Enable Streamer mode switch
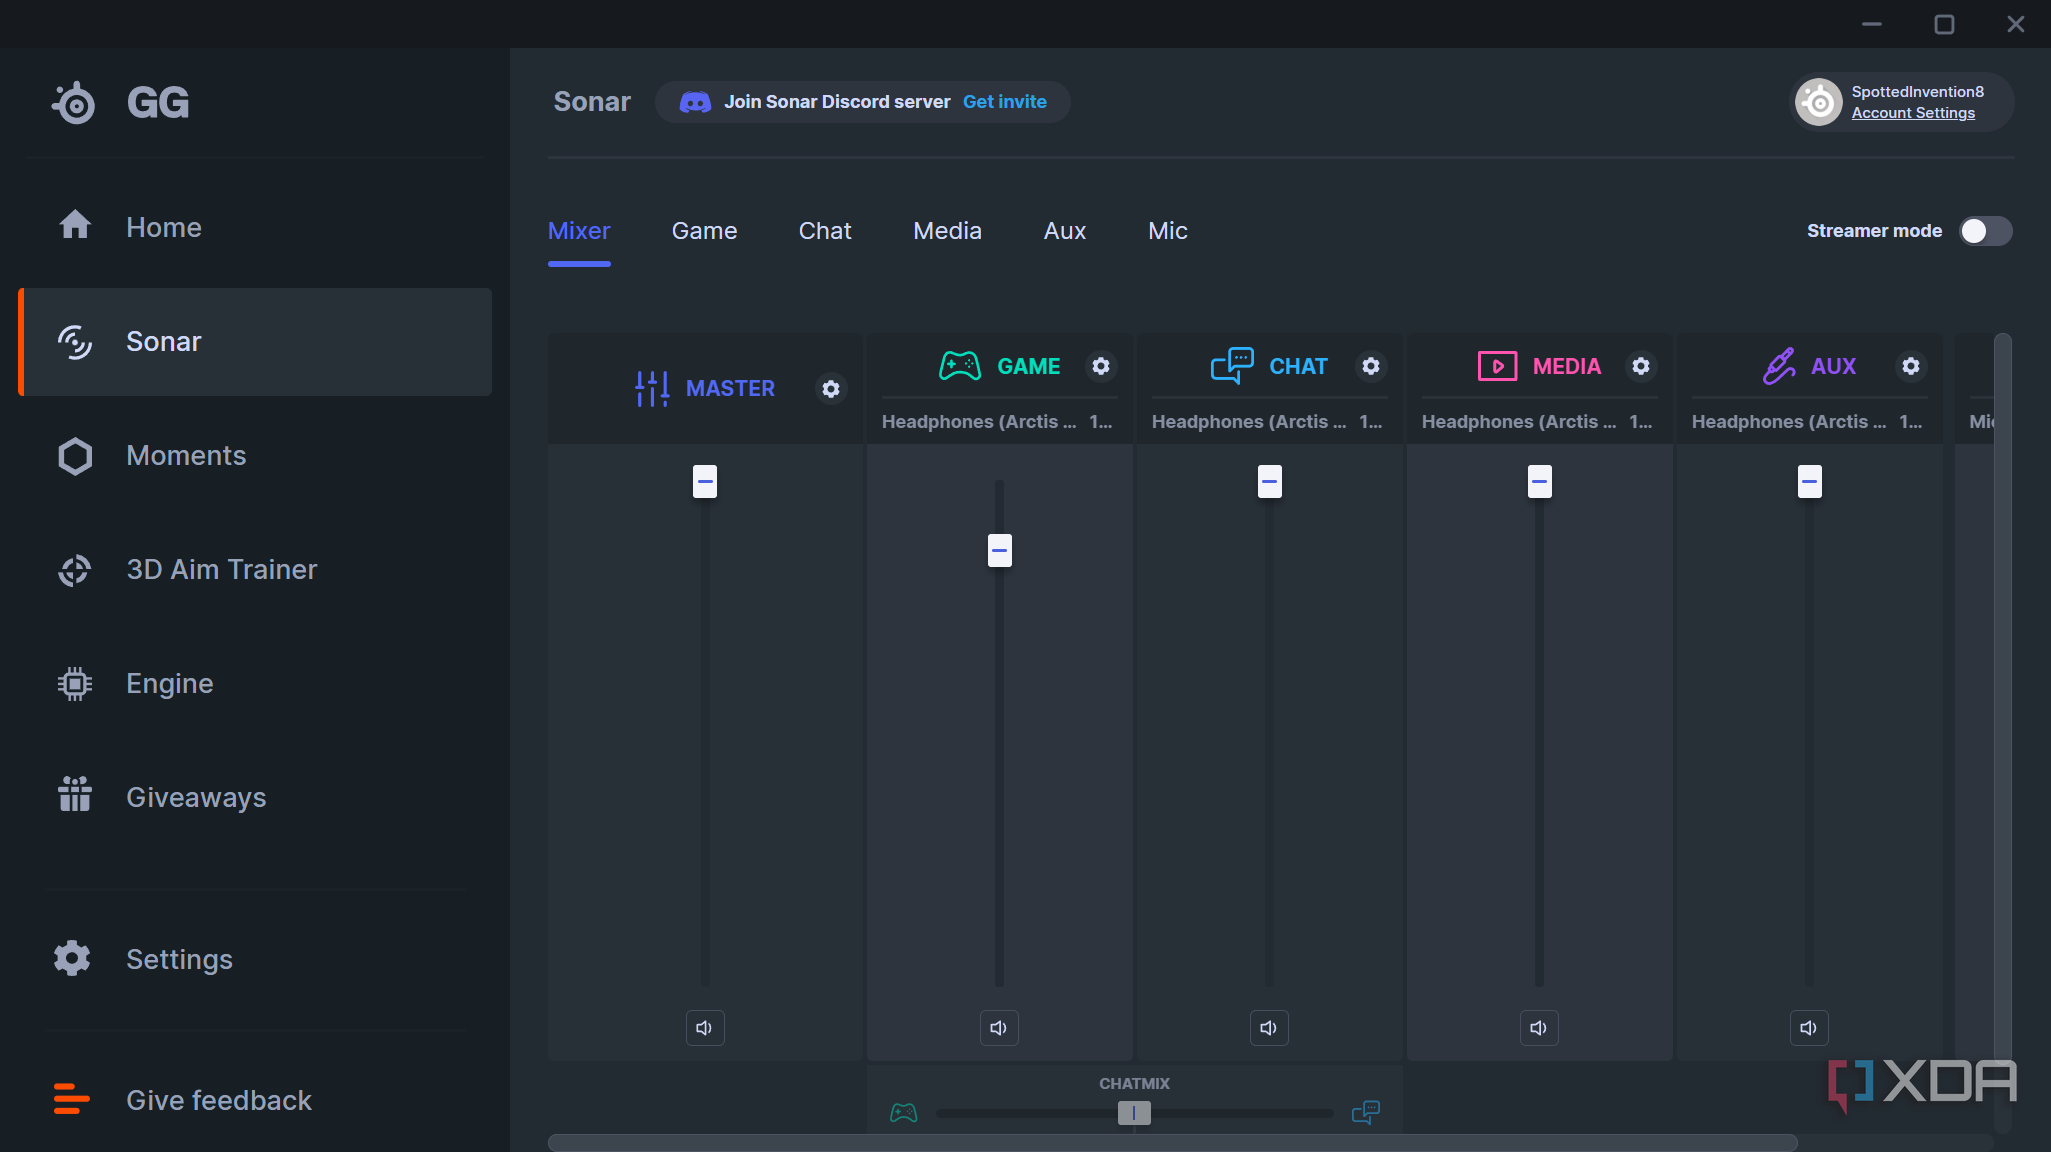The height and width of the screenshot is (1152, 2051). [1985, 231]
